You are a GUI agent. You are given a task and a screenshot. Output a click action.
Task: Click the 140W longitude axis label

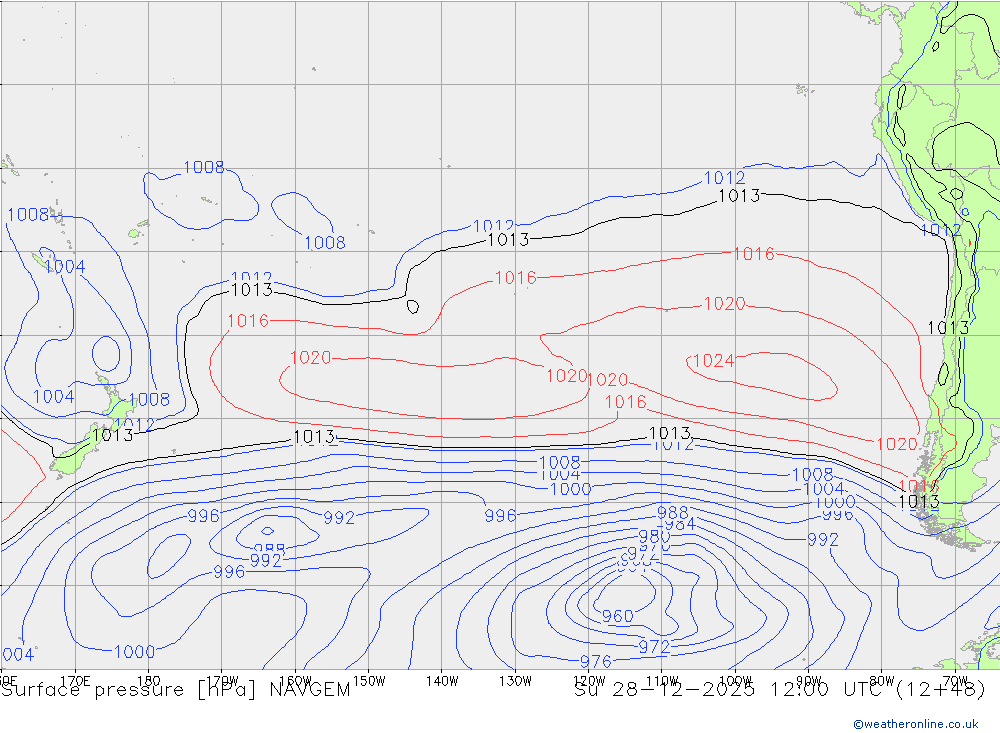pyautogui.click(x=442, y=681)
